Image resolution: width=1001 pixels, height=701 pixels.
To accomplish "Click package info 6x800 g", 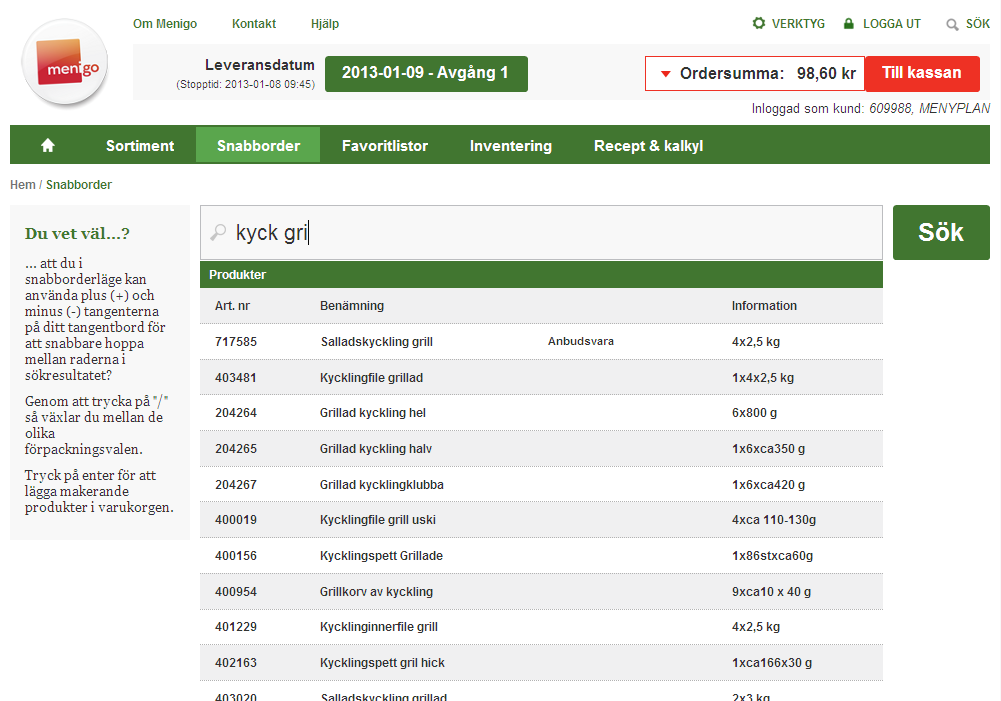I will 755,413.
